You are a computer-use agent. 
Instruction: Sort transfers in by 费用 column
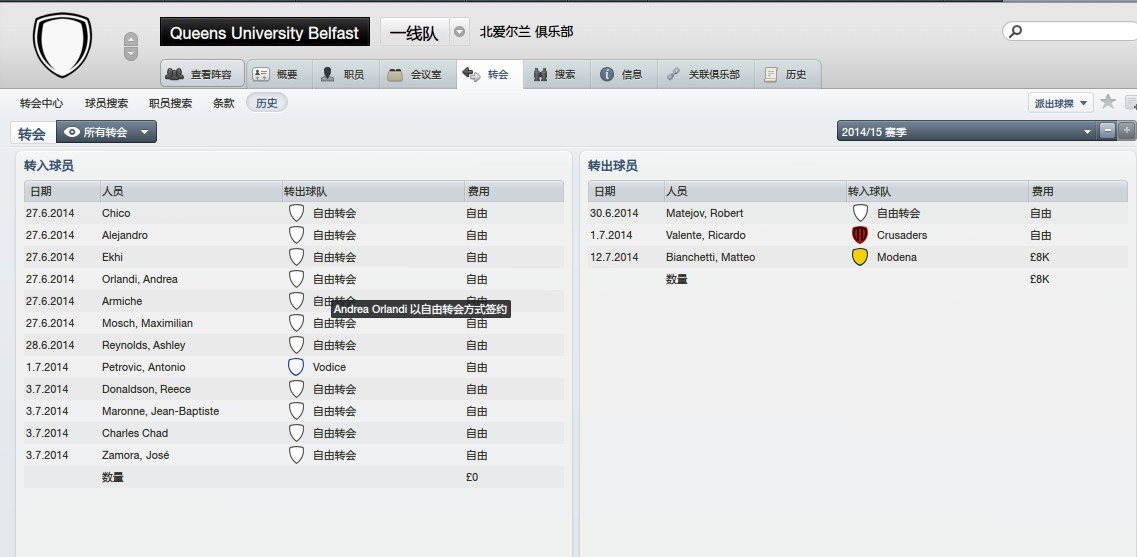coord(513,191)
